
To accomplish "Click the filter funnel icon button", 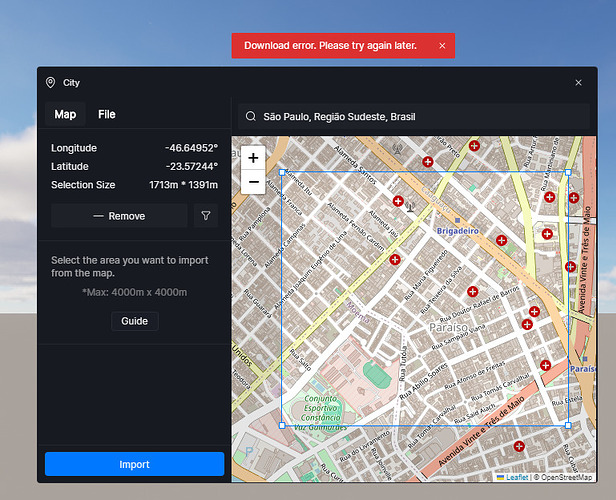I will (205, 216).
